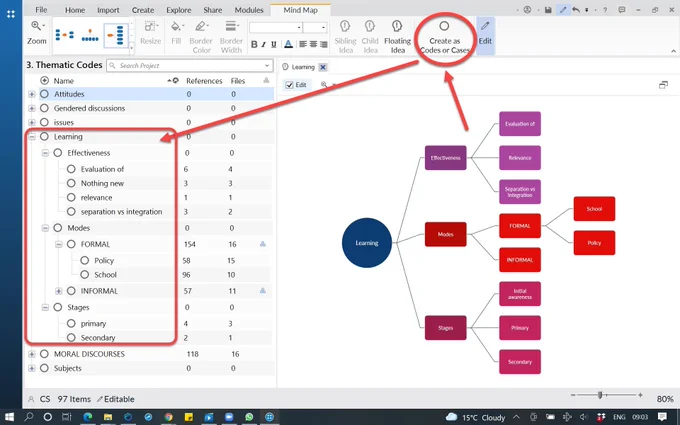Open the NVivo navigation menu dots
Viewport: 680px width, 425px height.
click(x=11, y=14)
